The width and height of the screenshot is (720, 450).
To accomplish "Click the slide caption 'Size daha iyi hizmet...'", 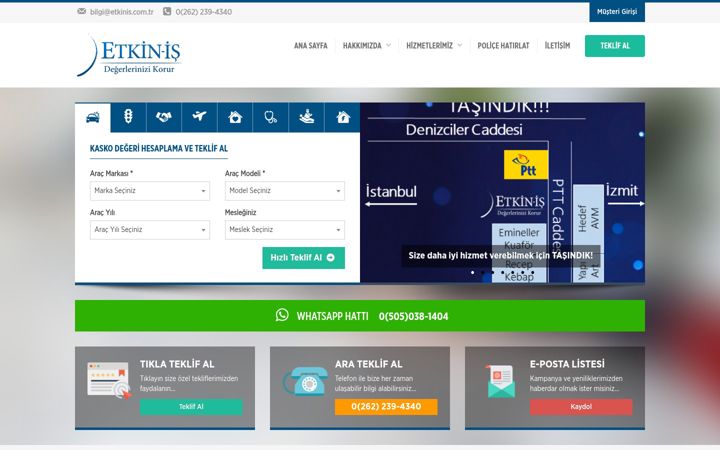I will 501,255.
